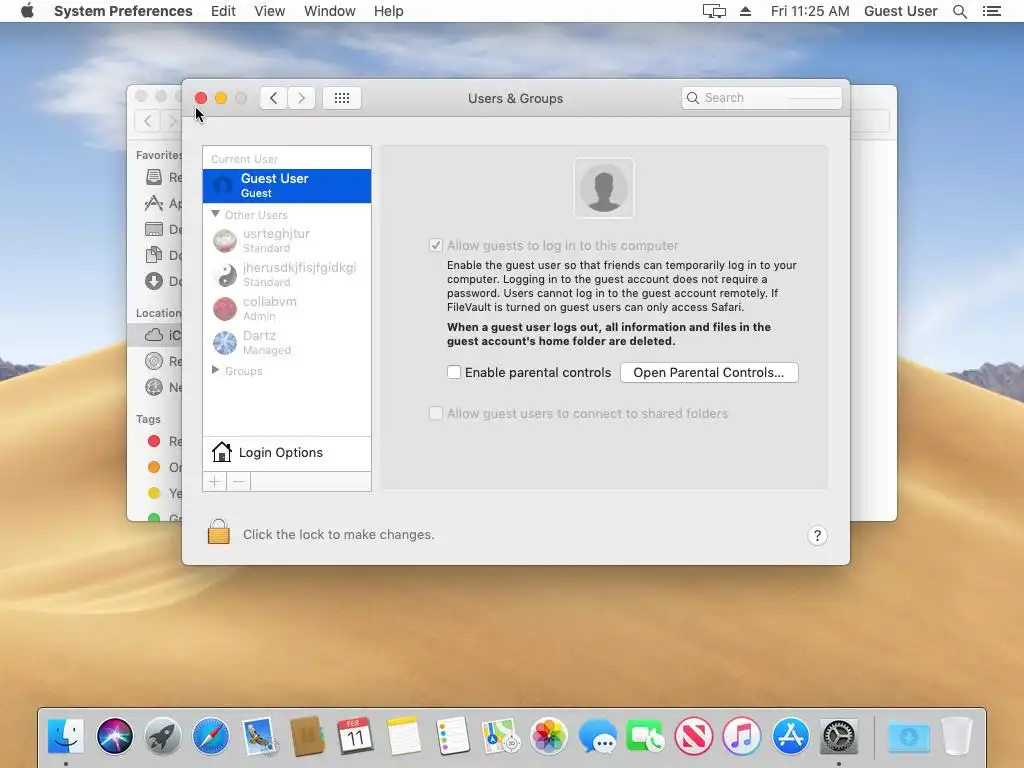Click the guest user profile picture

click(x=603, y=188)
